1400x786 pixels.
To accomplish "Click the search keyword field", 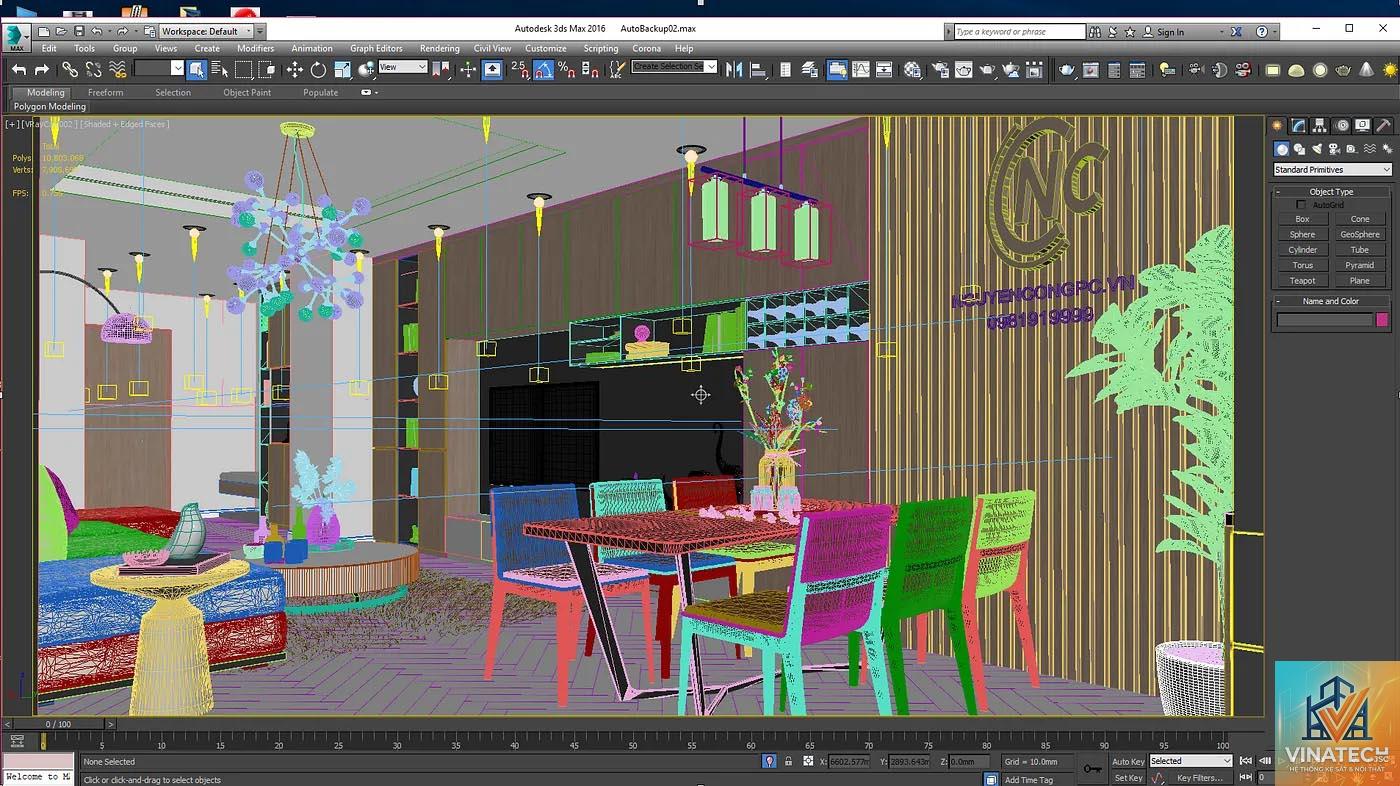I will [1019, 32].
